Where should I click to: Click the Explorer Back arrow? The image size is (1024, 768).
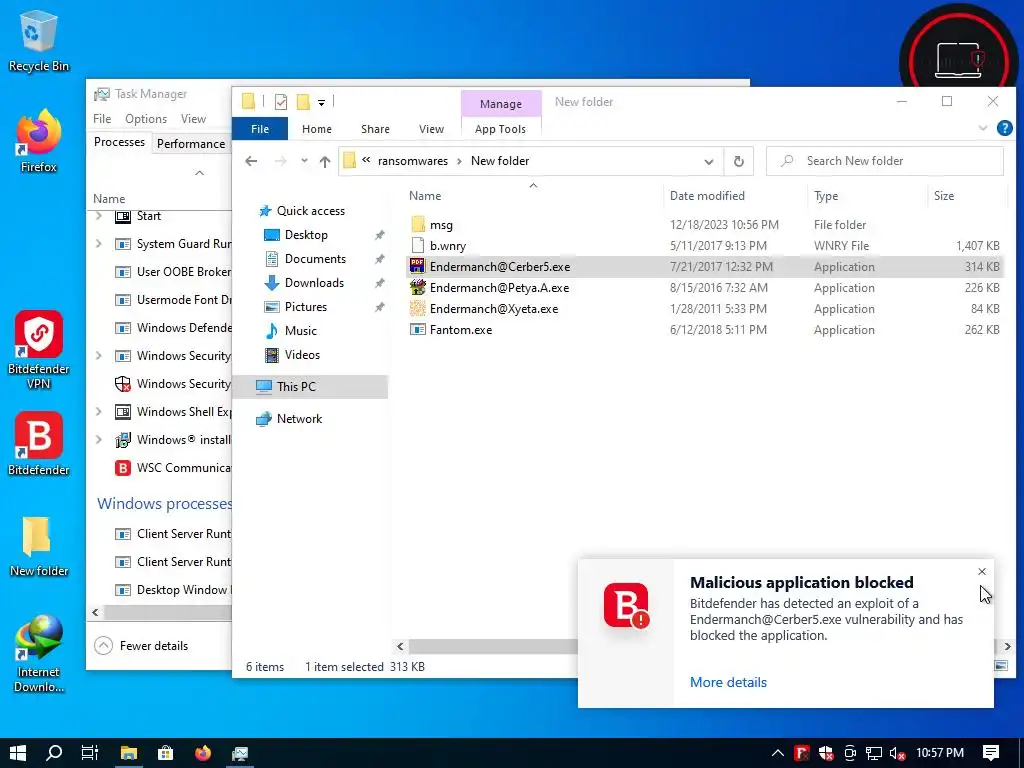coord(251,161)
